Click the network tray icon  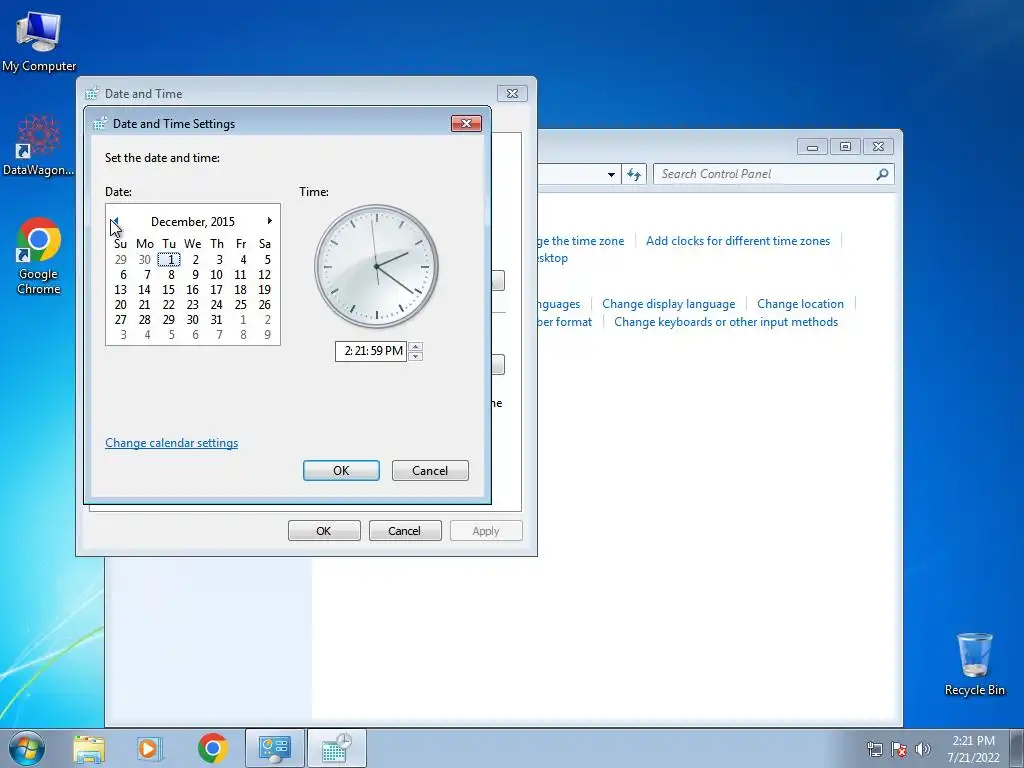point(874,749)
